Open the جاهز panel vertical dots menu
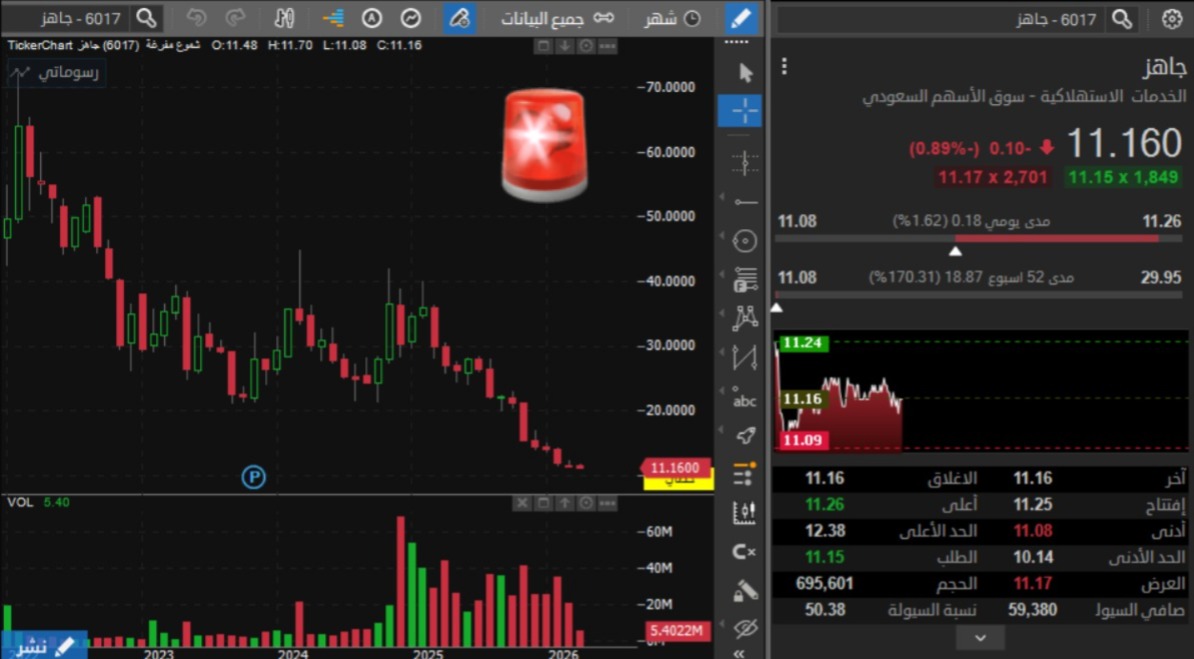The image size is (1194, 659). pos(784,67)
